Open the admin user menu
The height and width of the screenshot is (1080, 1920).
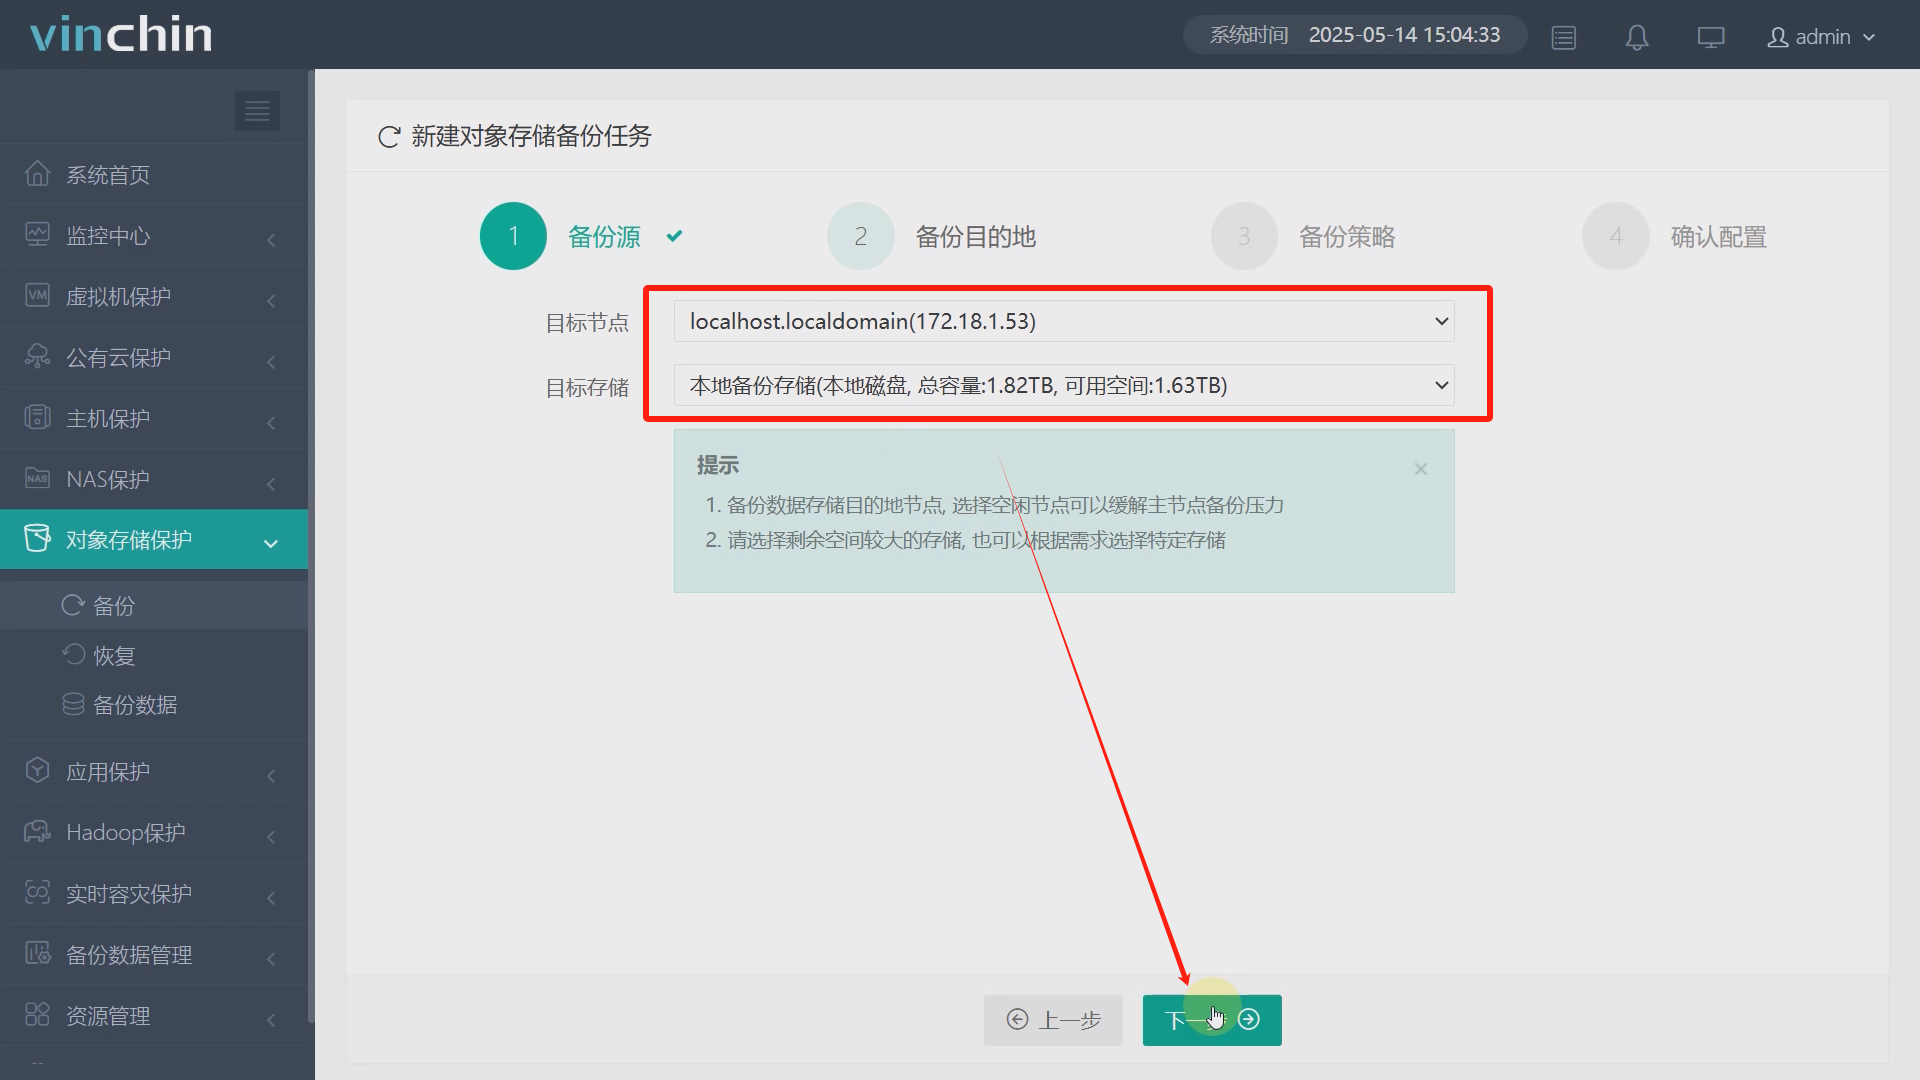pyautogui.click(x=1820, y=37)
